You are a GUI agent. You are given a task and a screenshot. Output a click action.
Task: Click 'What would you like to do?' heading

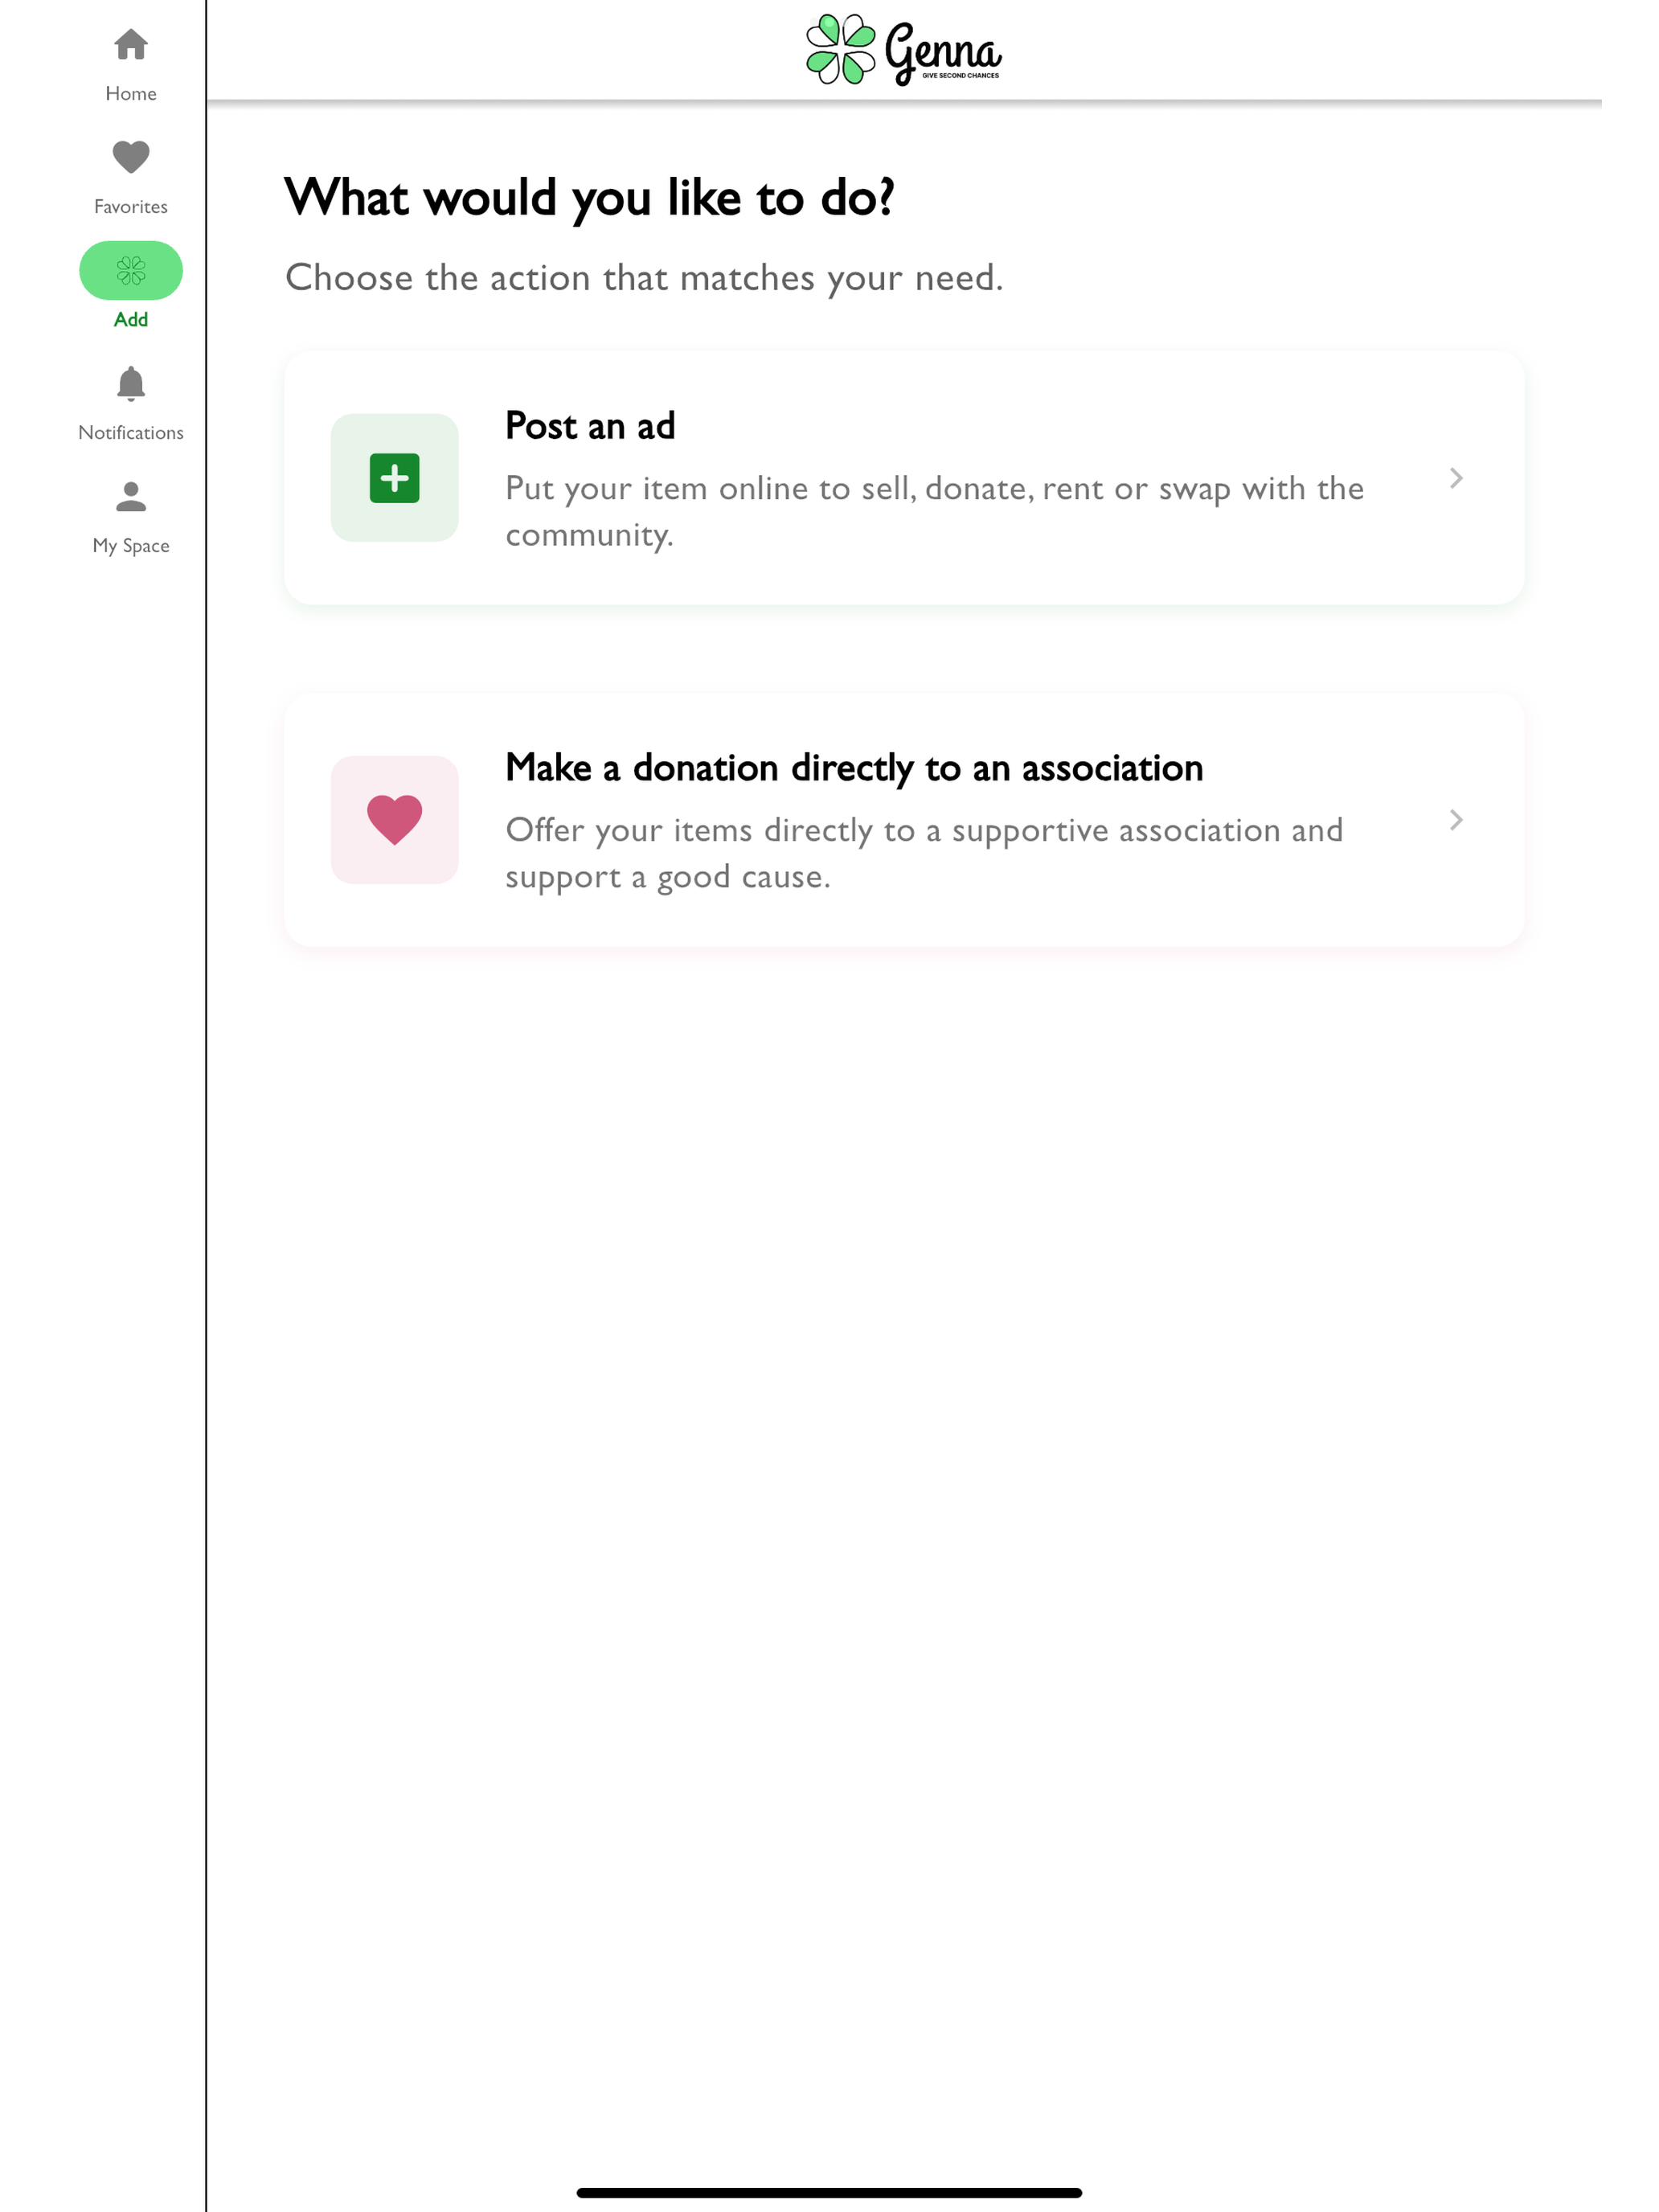click(x=589, y=197)
